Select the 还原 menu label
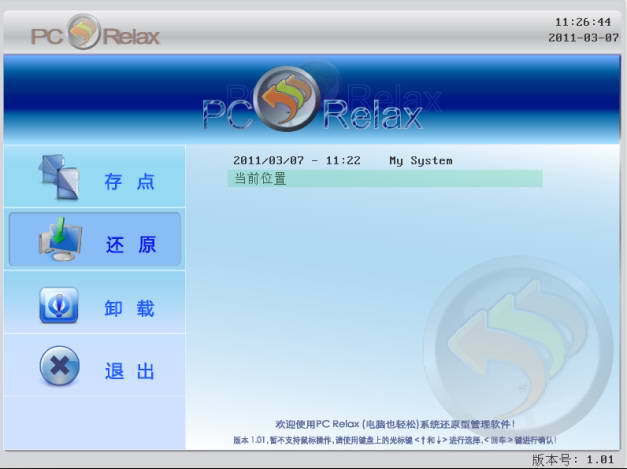The width and height of the screenshot is (627, 469). click(131, 244)
